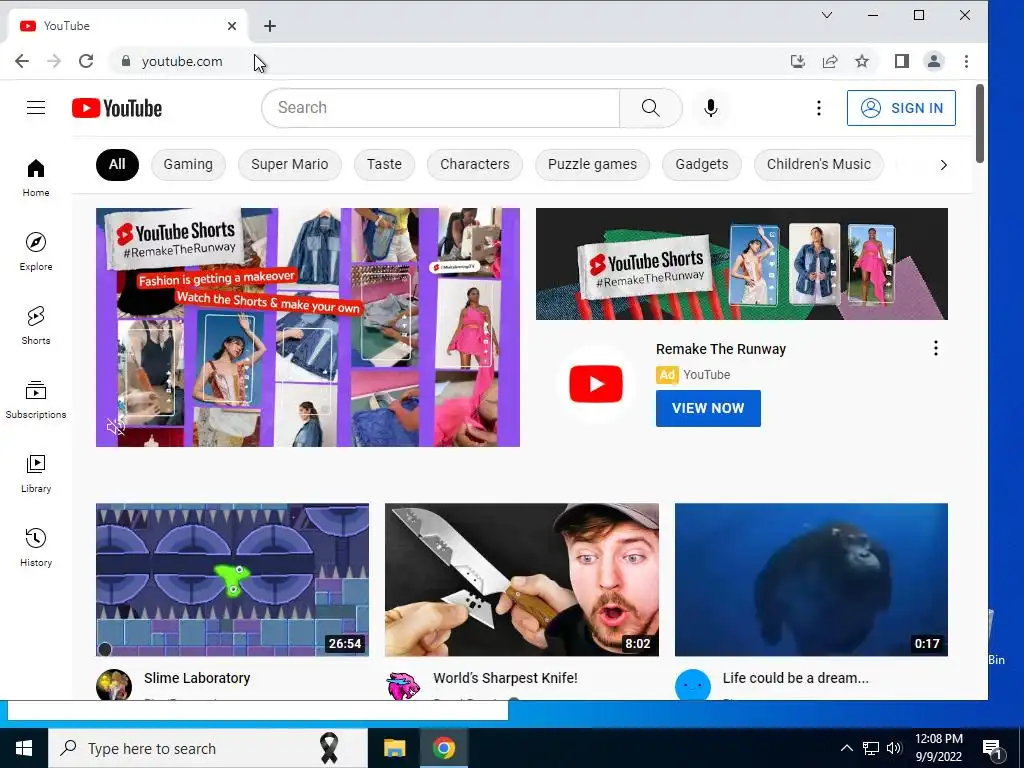Screen dimensions: 1024x768
Task: Unmute the Shorts promo video
Action: pyautogui.click(x=116, y=427)
